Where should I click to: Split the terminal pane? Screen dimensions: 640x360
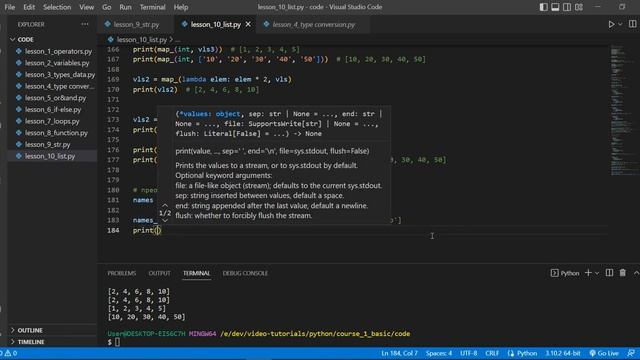coord(609,273)
